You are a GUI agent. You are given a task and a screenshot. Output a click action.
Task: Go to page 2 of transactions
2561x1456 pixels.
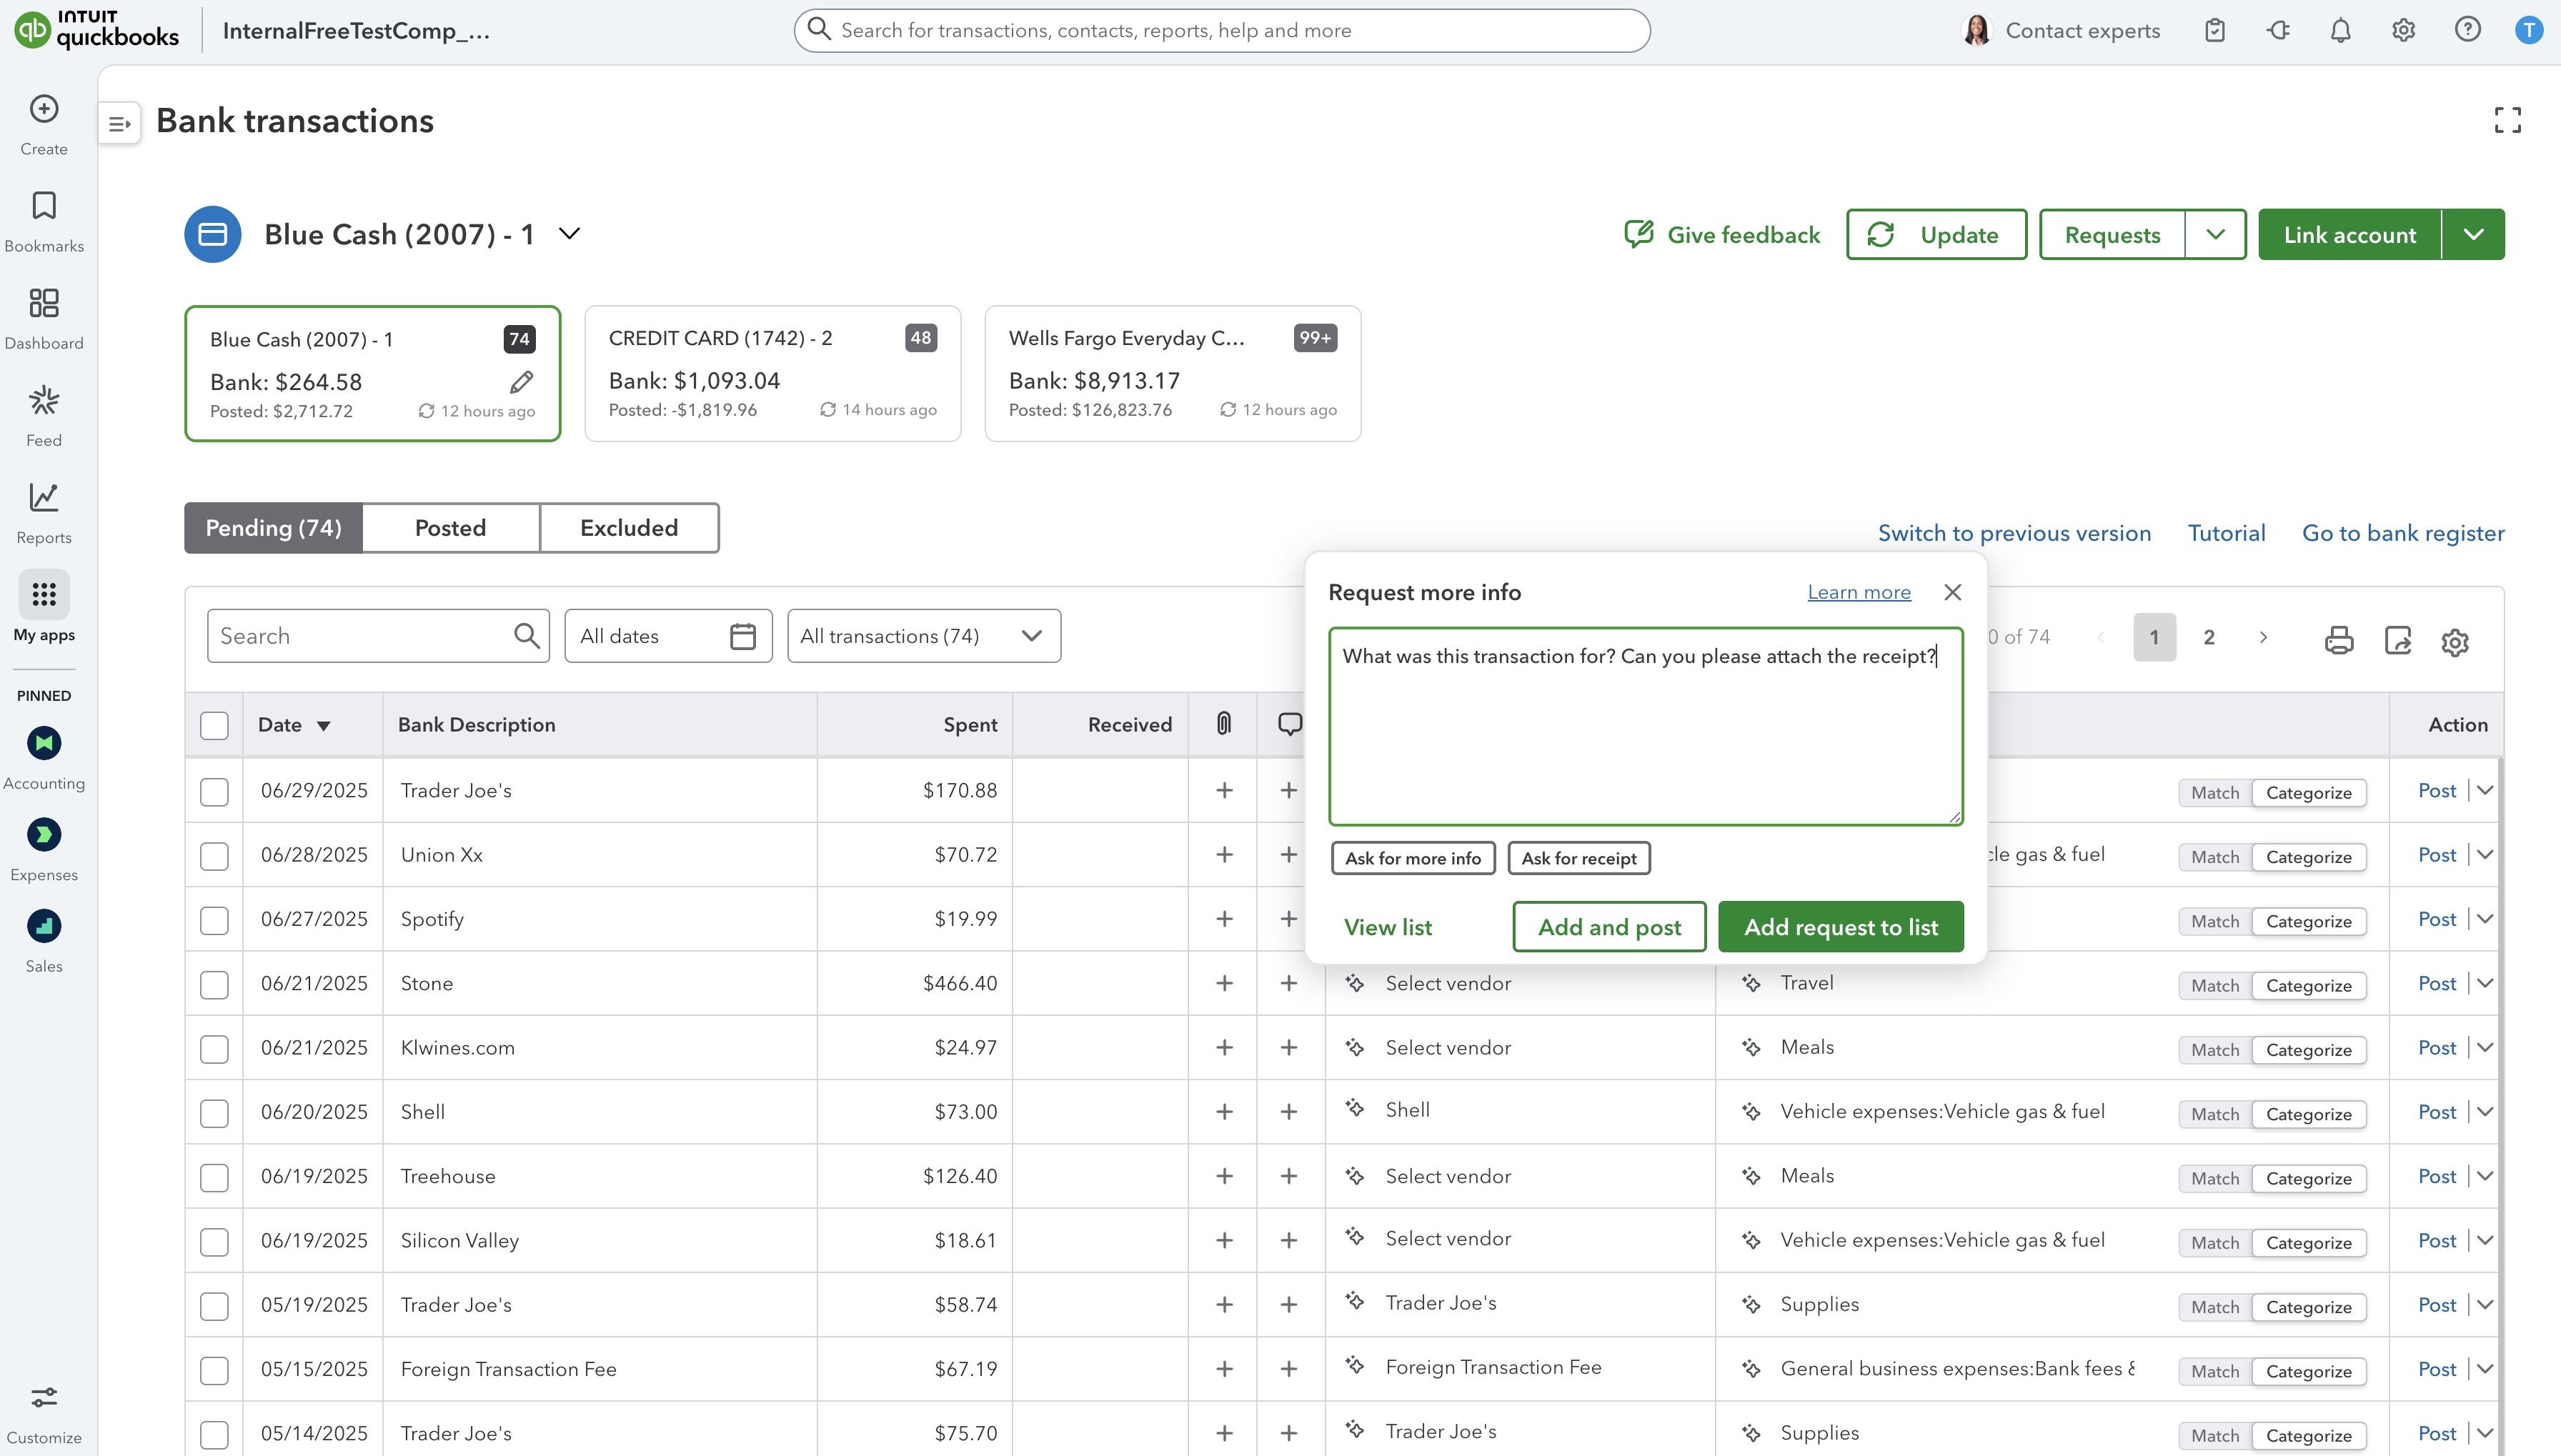pyautogui.click(x=2209, y=638)
